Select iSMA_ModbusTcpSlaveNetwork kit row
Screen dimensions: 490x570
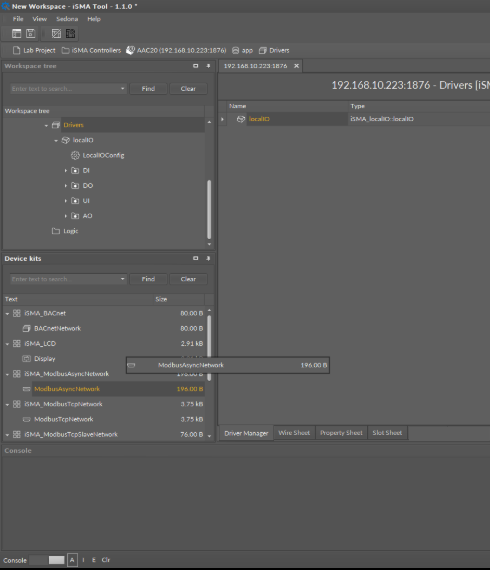[x=104, y=434]
